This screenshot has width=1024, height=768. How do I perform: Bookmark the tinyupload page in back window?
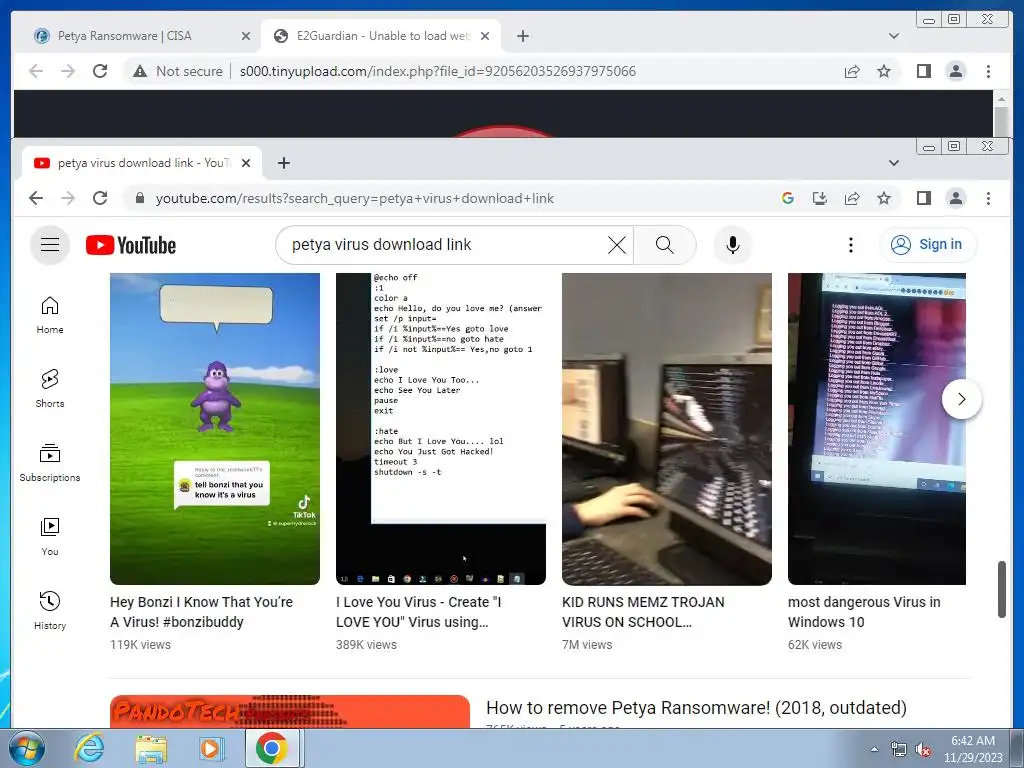click(x=884, y=71)
